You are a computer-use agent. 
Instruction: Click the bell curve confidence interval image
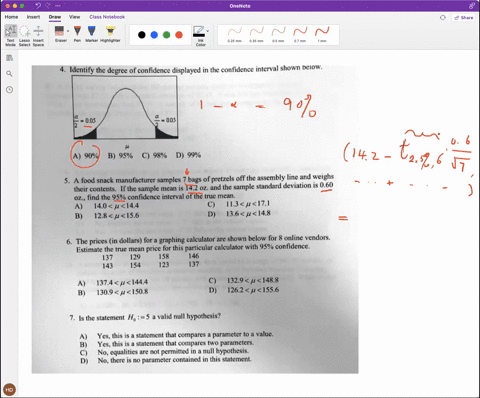coord(125,107)
